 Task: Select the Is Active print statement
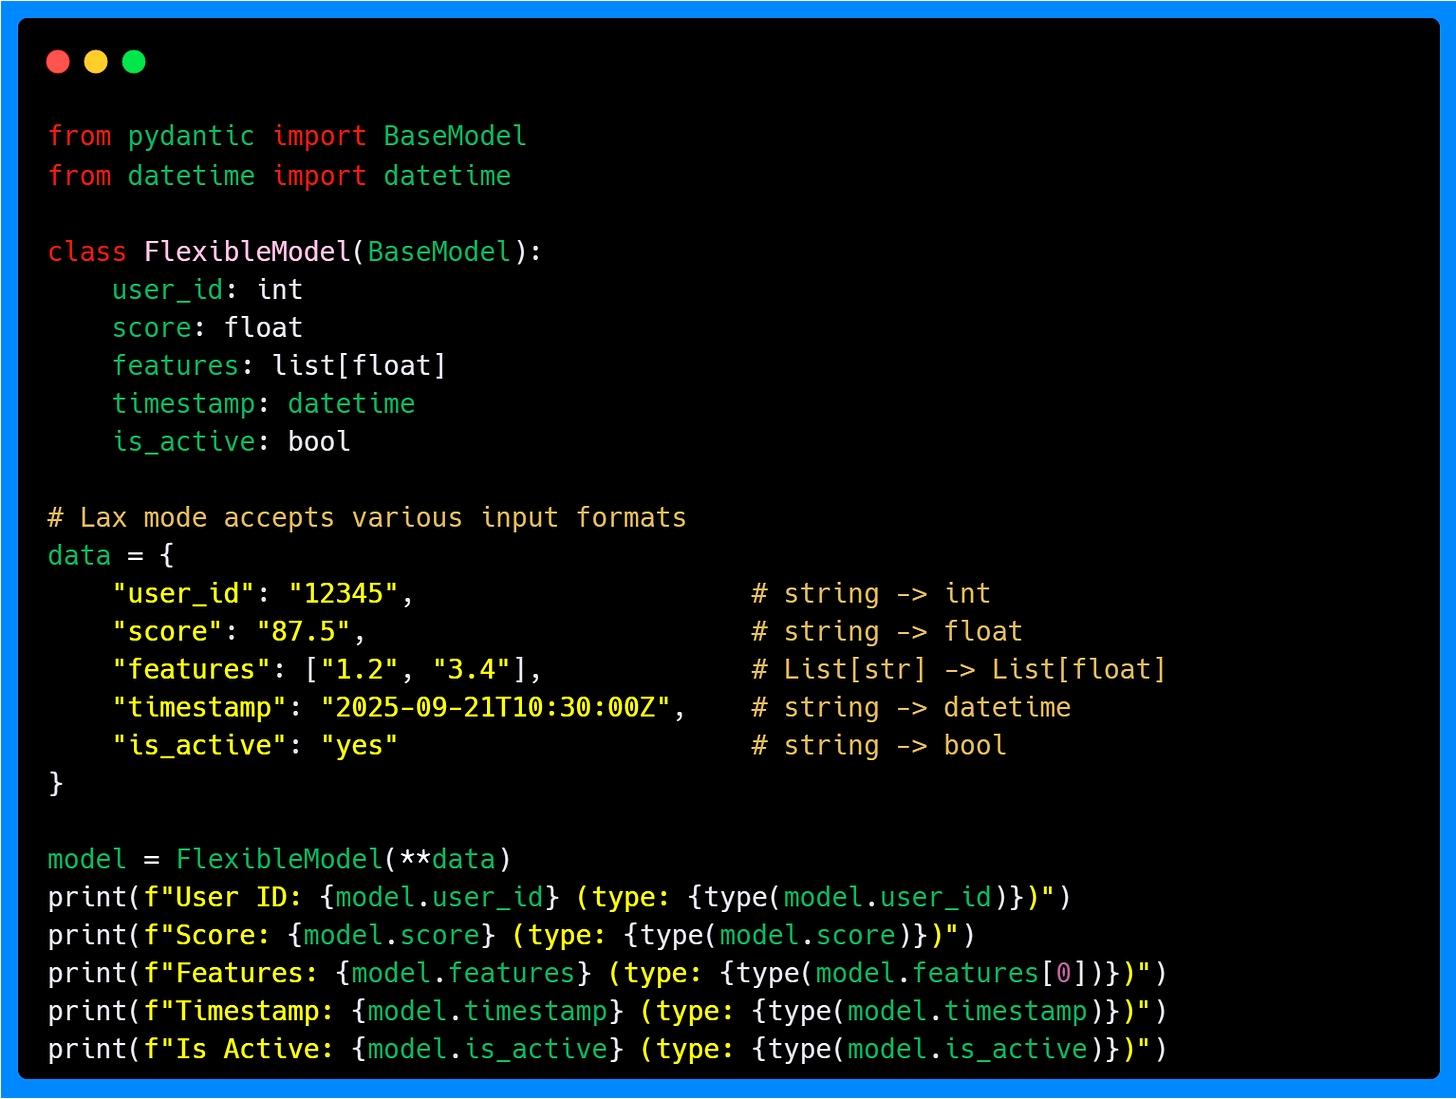point(605,1048)
